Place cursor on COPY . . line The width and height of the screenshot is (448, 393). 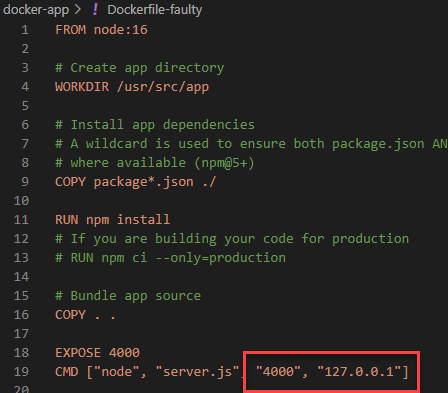(85, 315)
